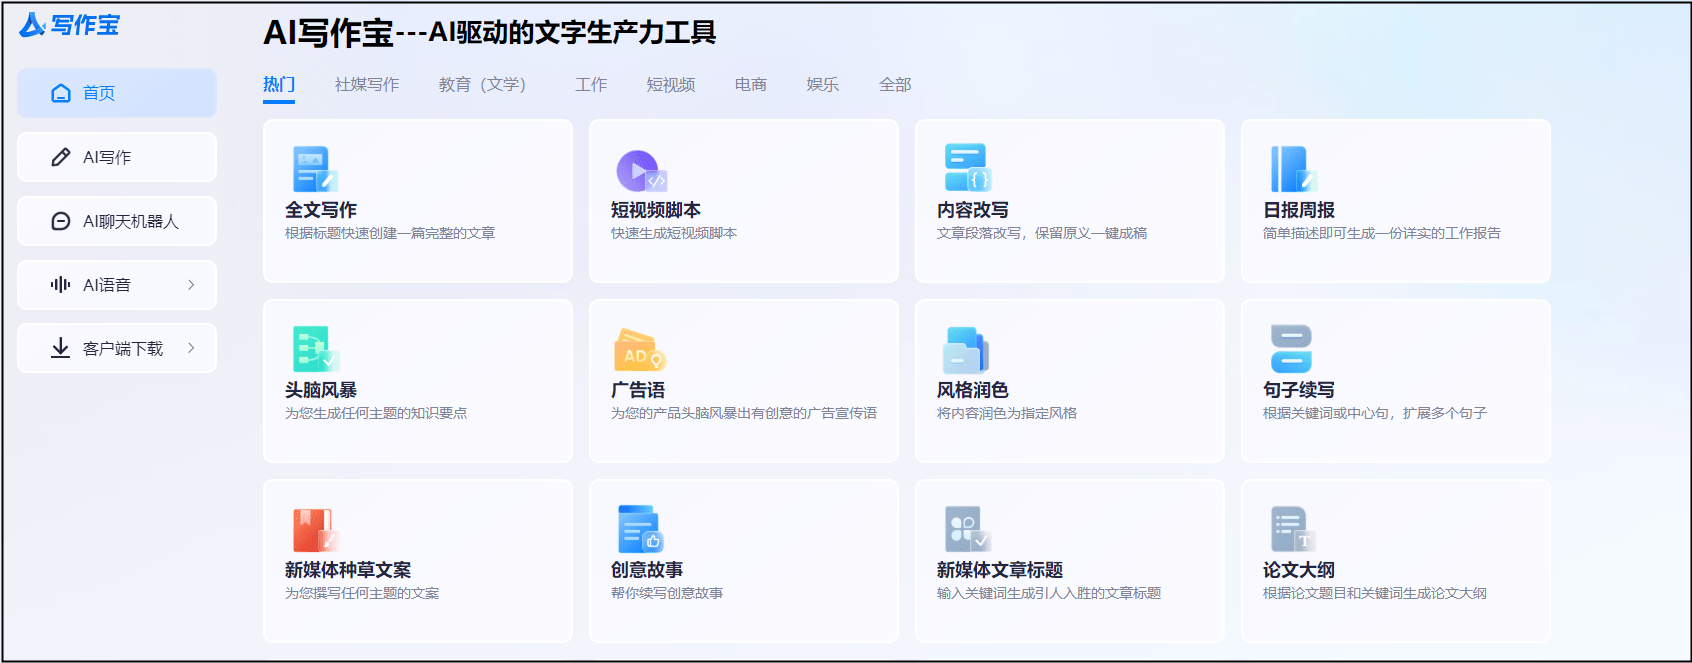Click description 为您撰写任何主题的文案
This screenshot has width=1692, height=663.
coord(362,593)
